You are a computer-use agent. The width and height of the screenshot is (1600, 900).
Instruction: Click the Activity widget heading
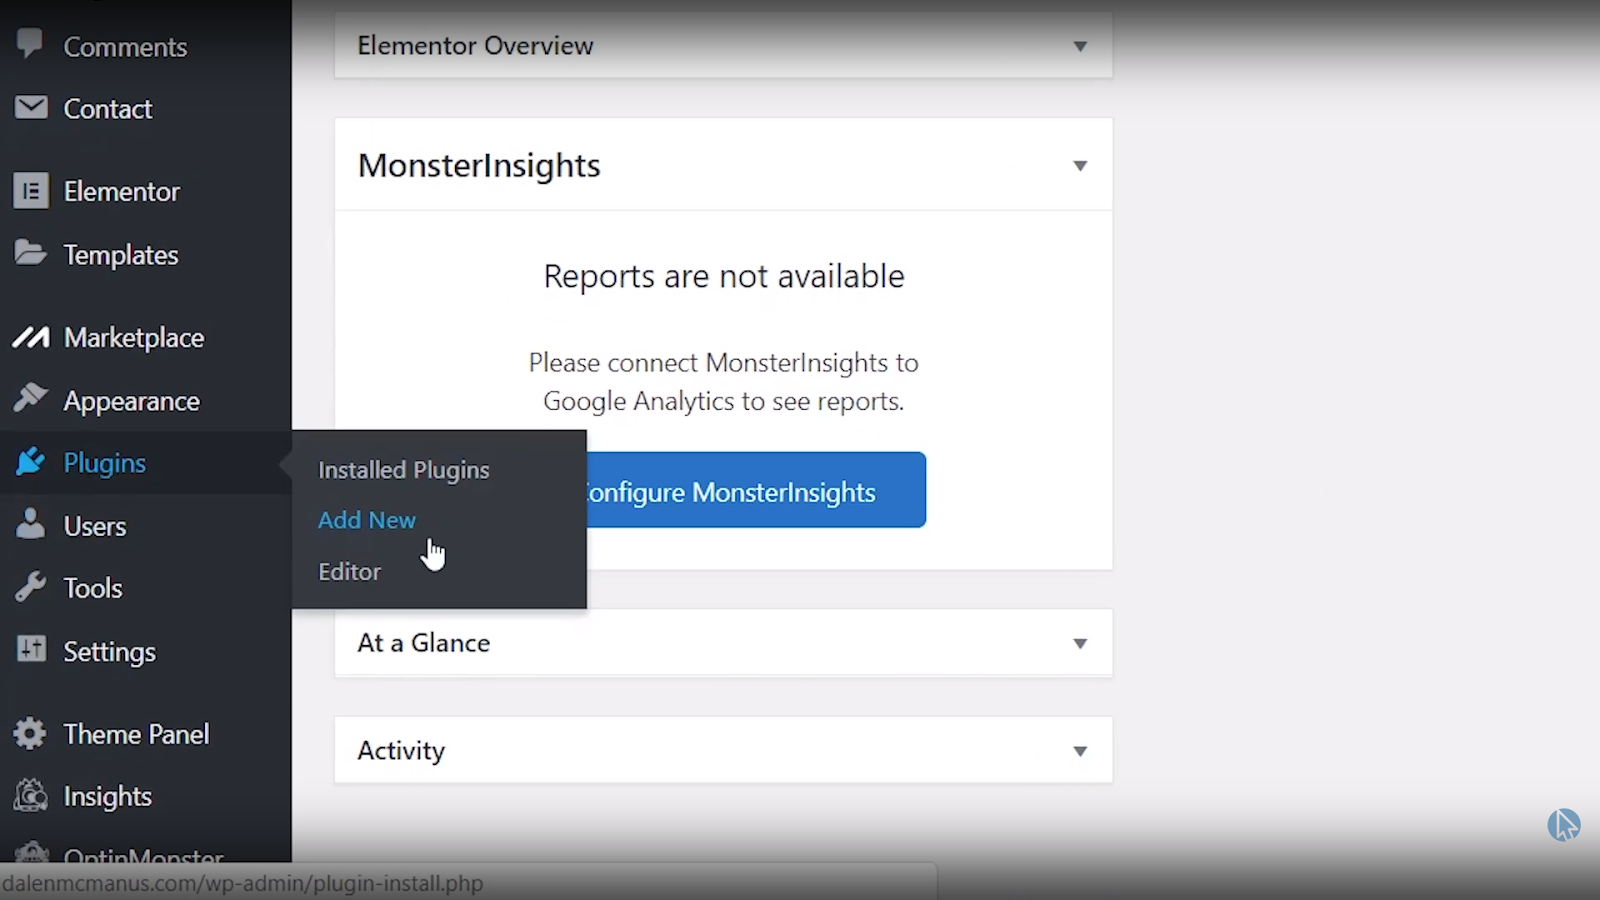[x=401, y=751]
